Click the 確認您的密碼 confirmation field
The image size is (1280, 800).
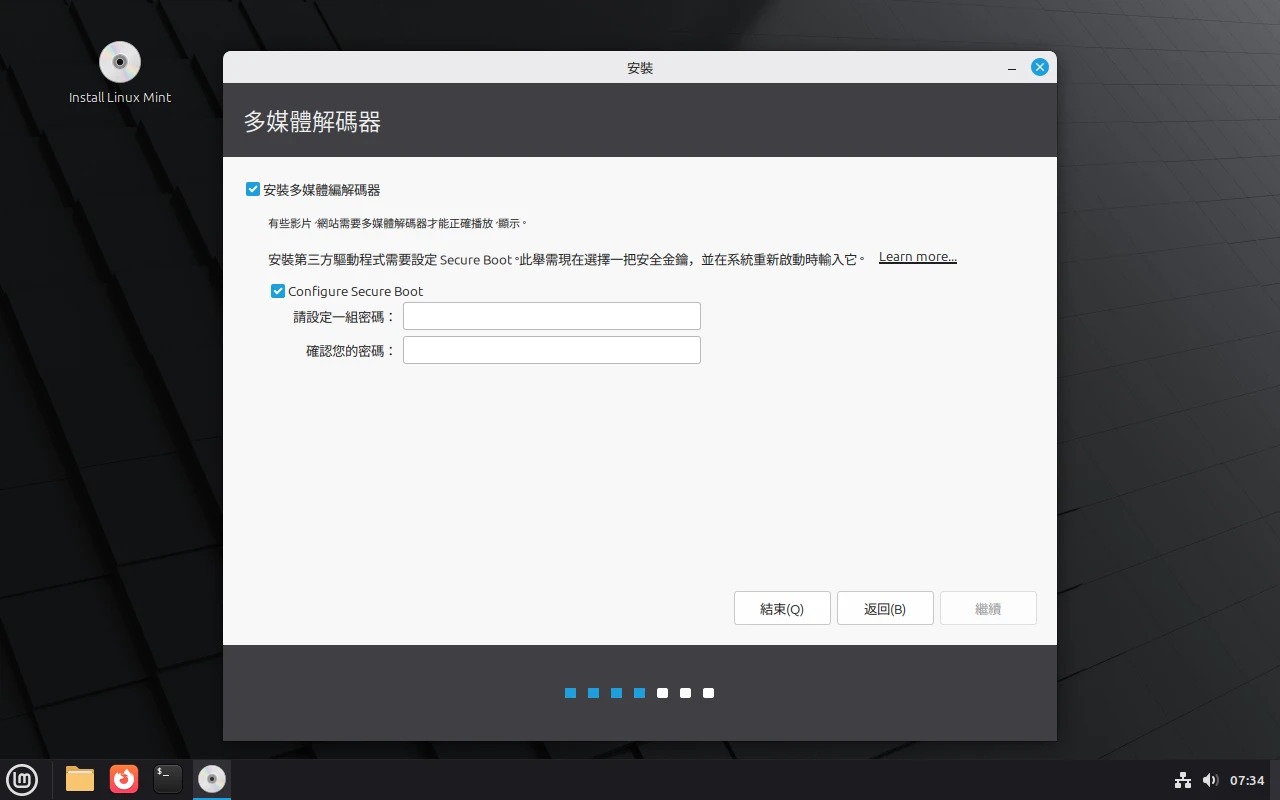(551, 349)
